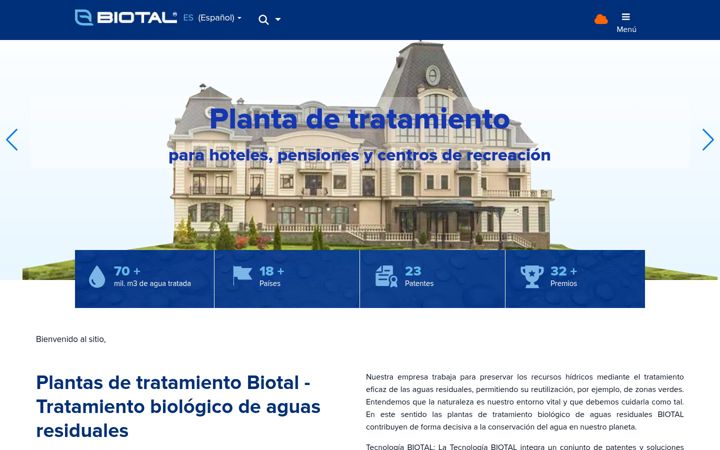Click the 'Países' label
The image size is (720, 450).
pyautogui.click(x=270, y=284)
